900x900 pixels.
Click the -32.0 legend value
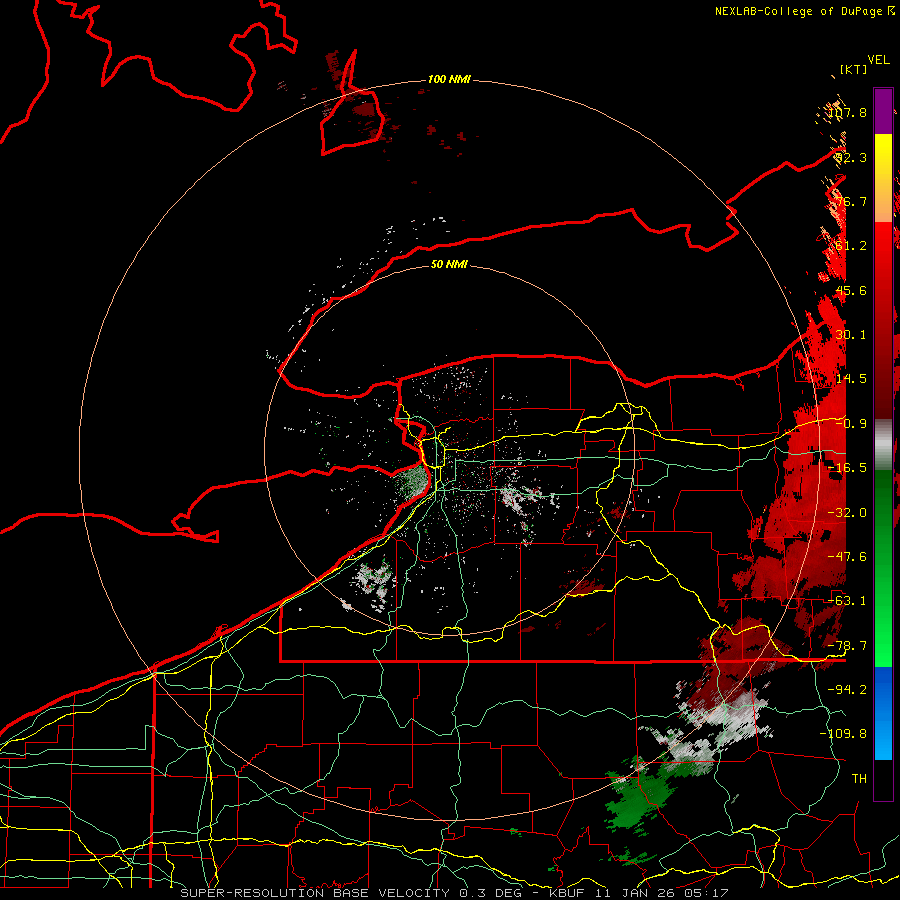point(847,513)
